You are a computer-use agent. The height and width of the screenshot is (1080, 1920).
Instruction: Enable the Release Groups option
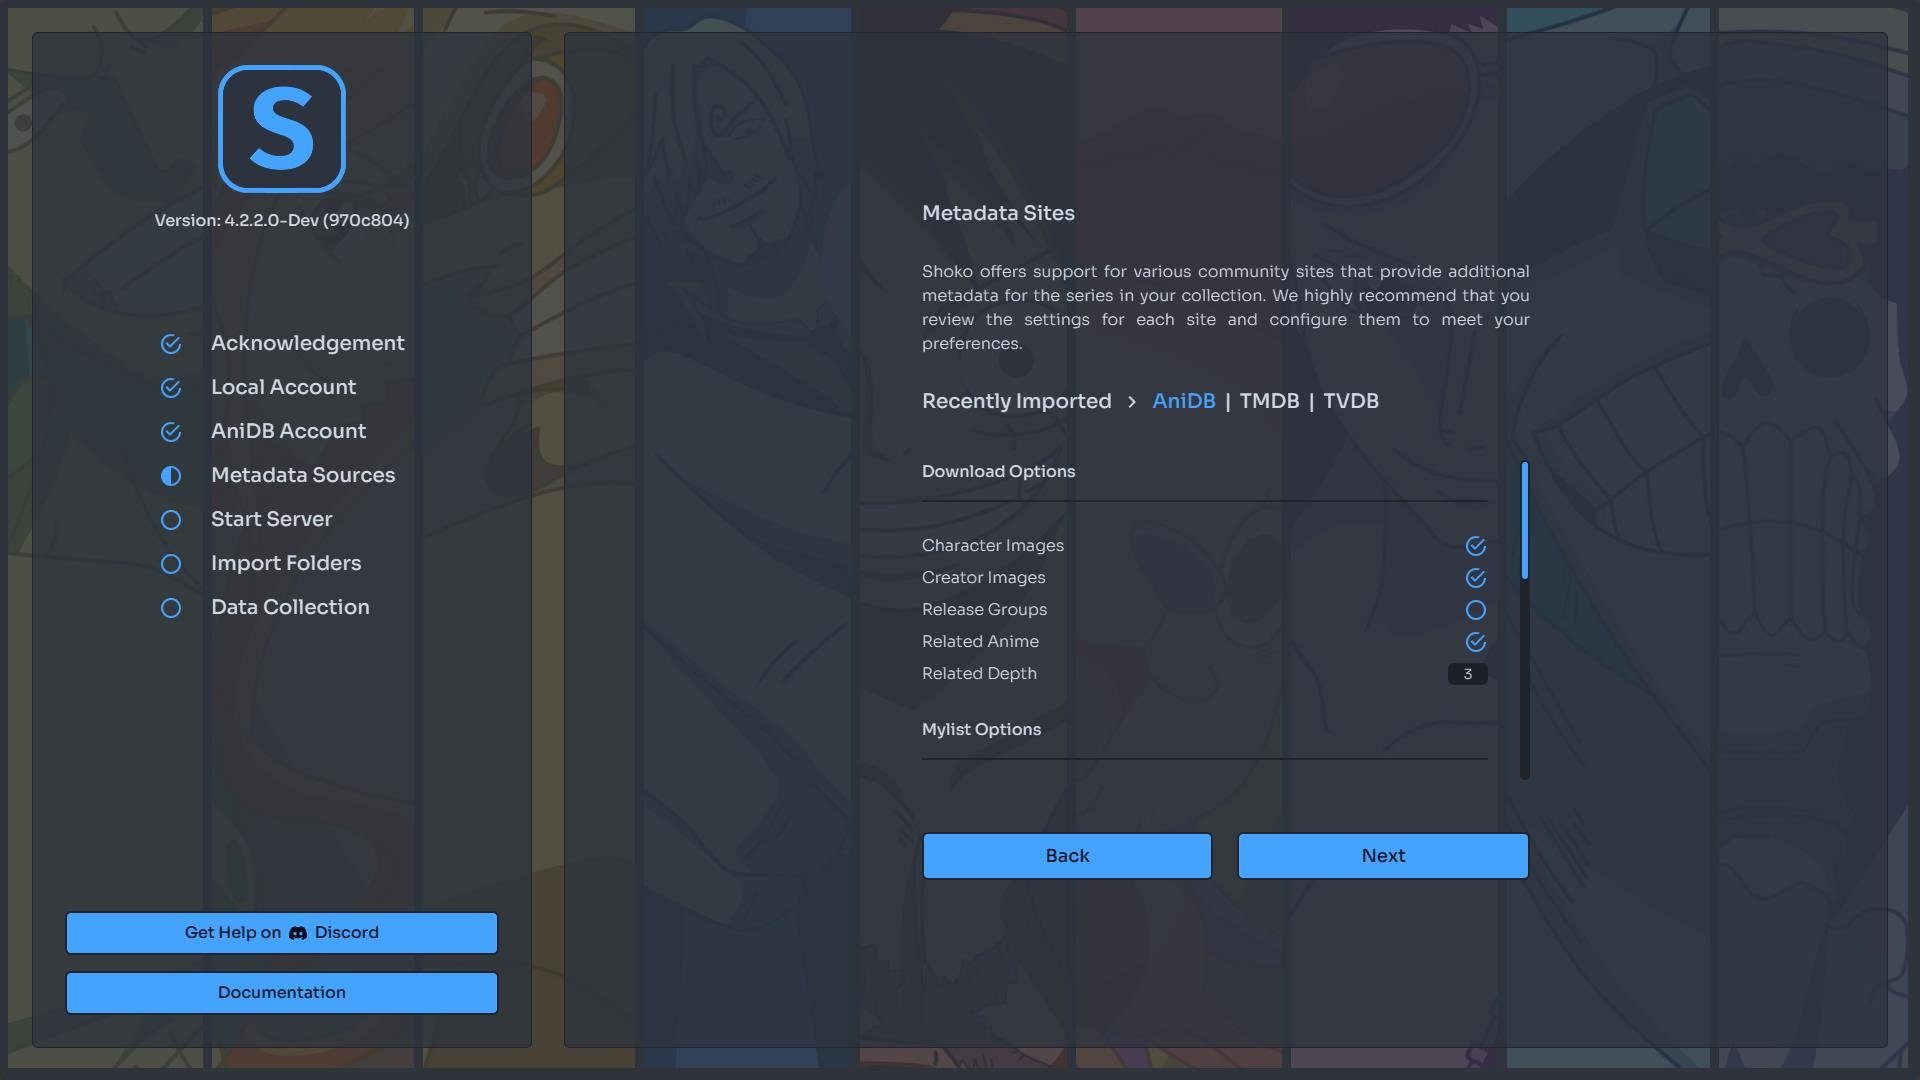pyautogui.click(x=1476, y=610)
